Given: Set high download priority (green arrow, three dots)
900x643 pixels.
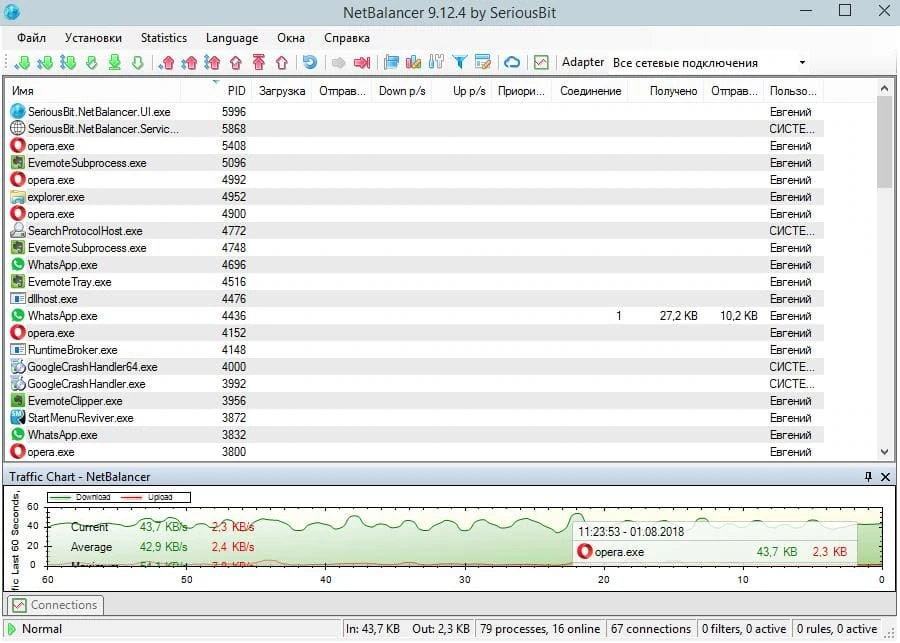Looking at the screenshot, I should tap(68, 62).
